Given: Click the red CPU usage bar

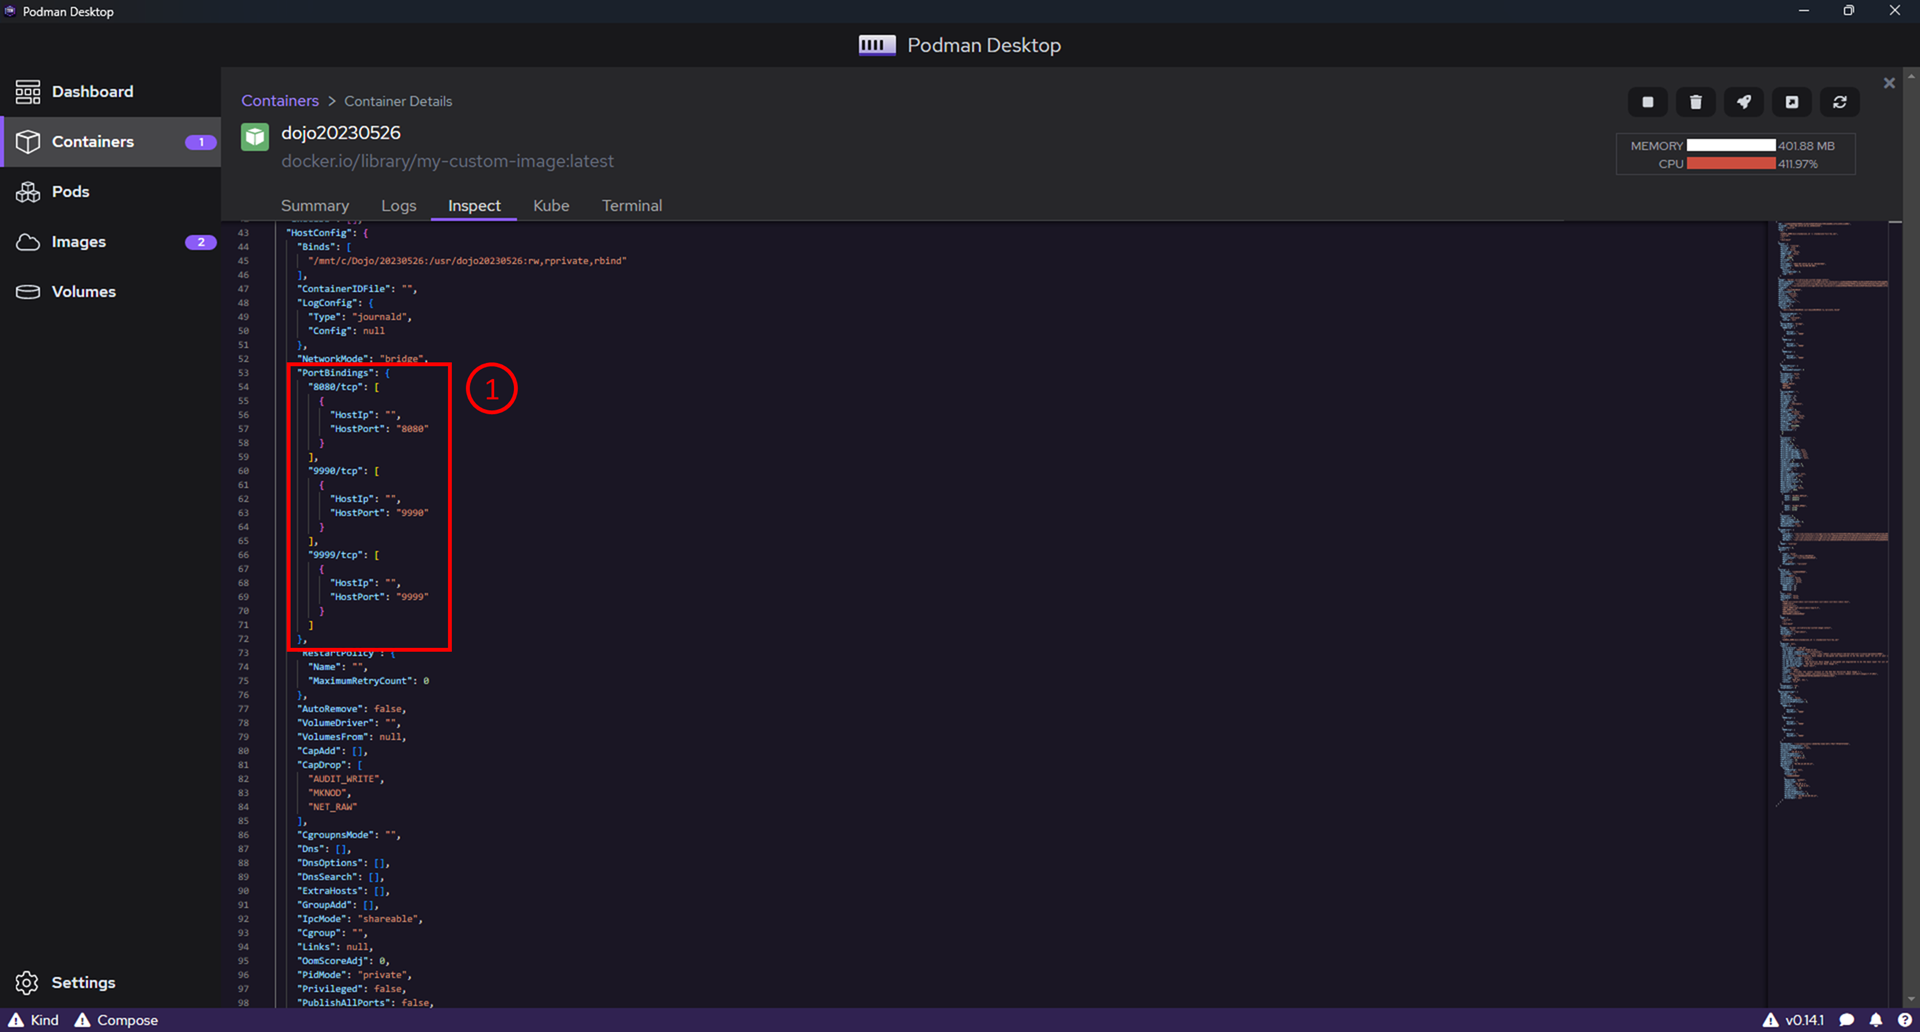Looking at the screenshot, I should click(1731, 164).
